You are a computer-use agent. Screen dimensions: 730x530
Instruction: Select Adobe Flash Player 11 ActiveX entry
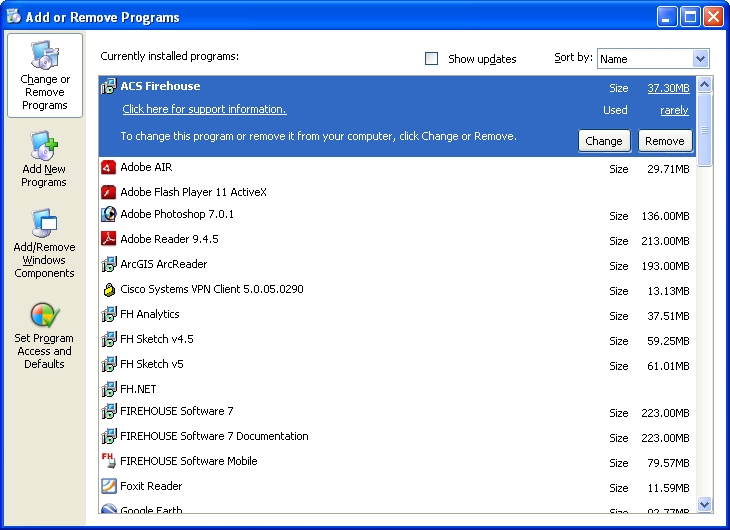397,192
